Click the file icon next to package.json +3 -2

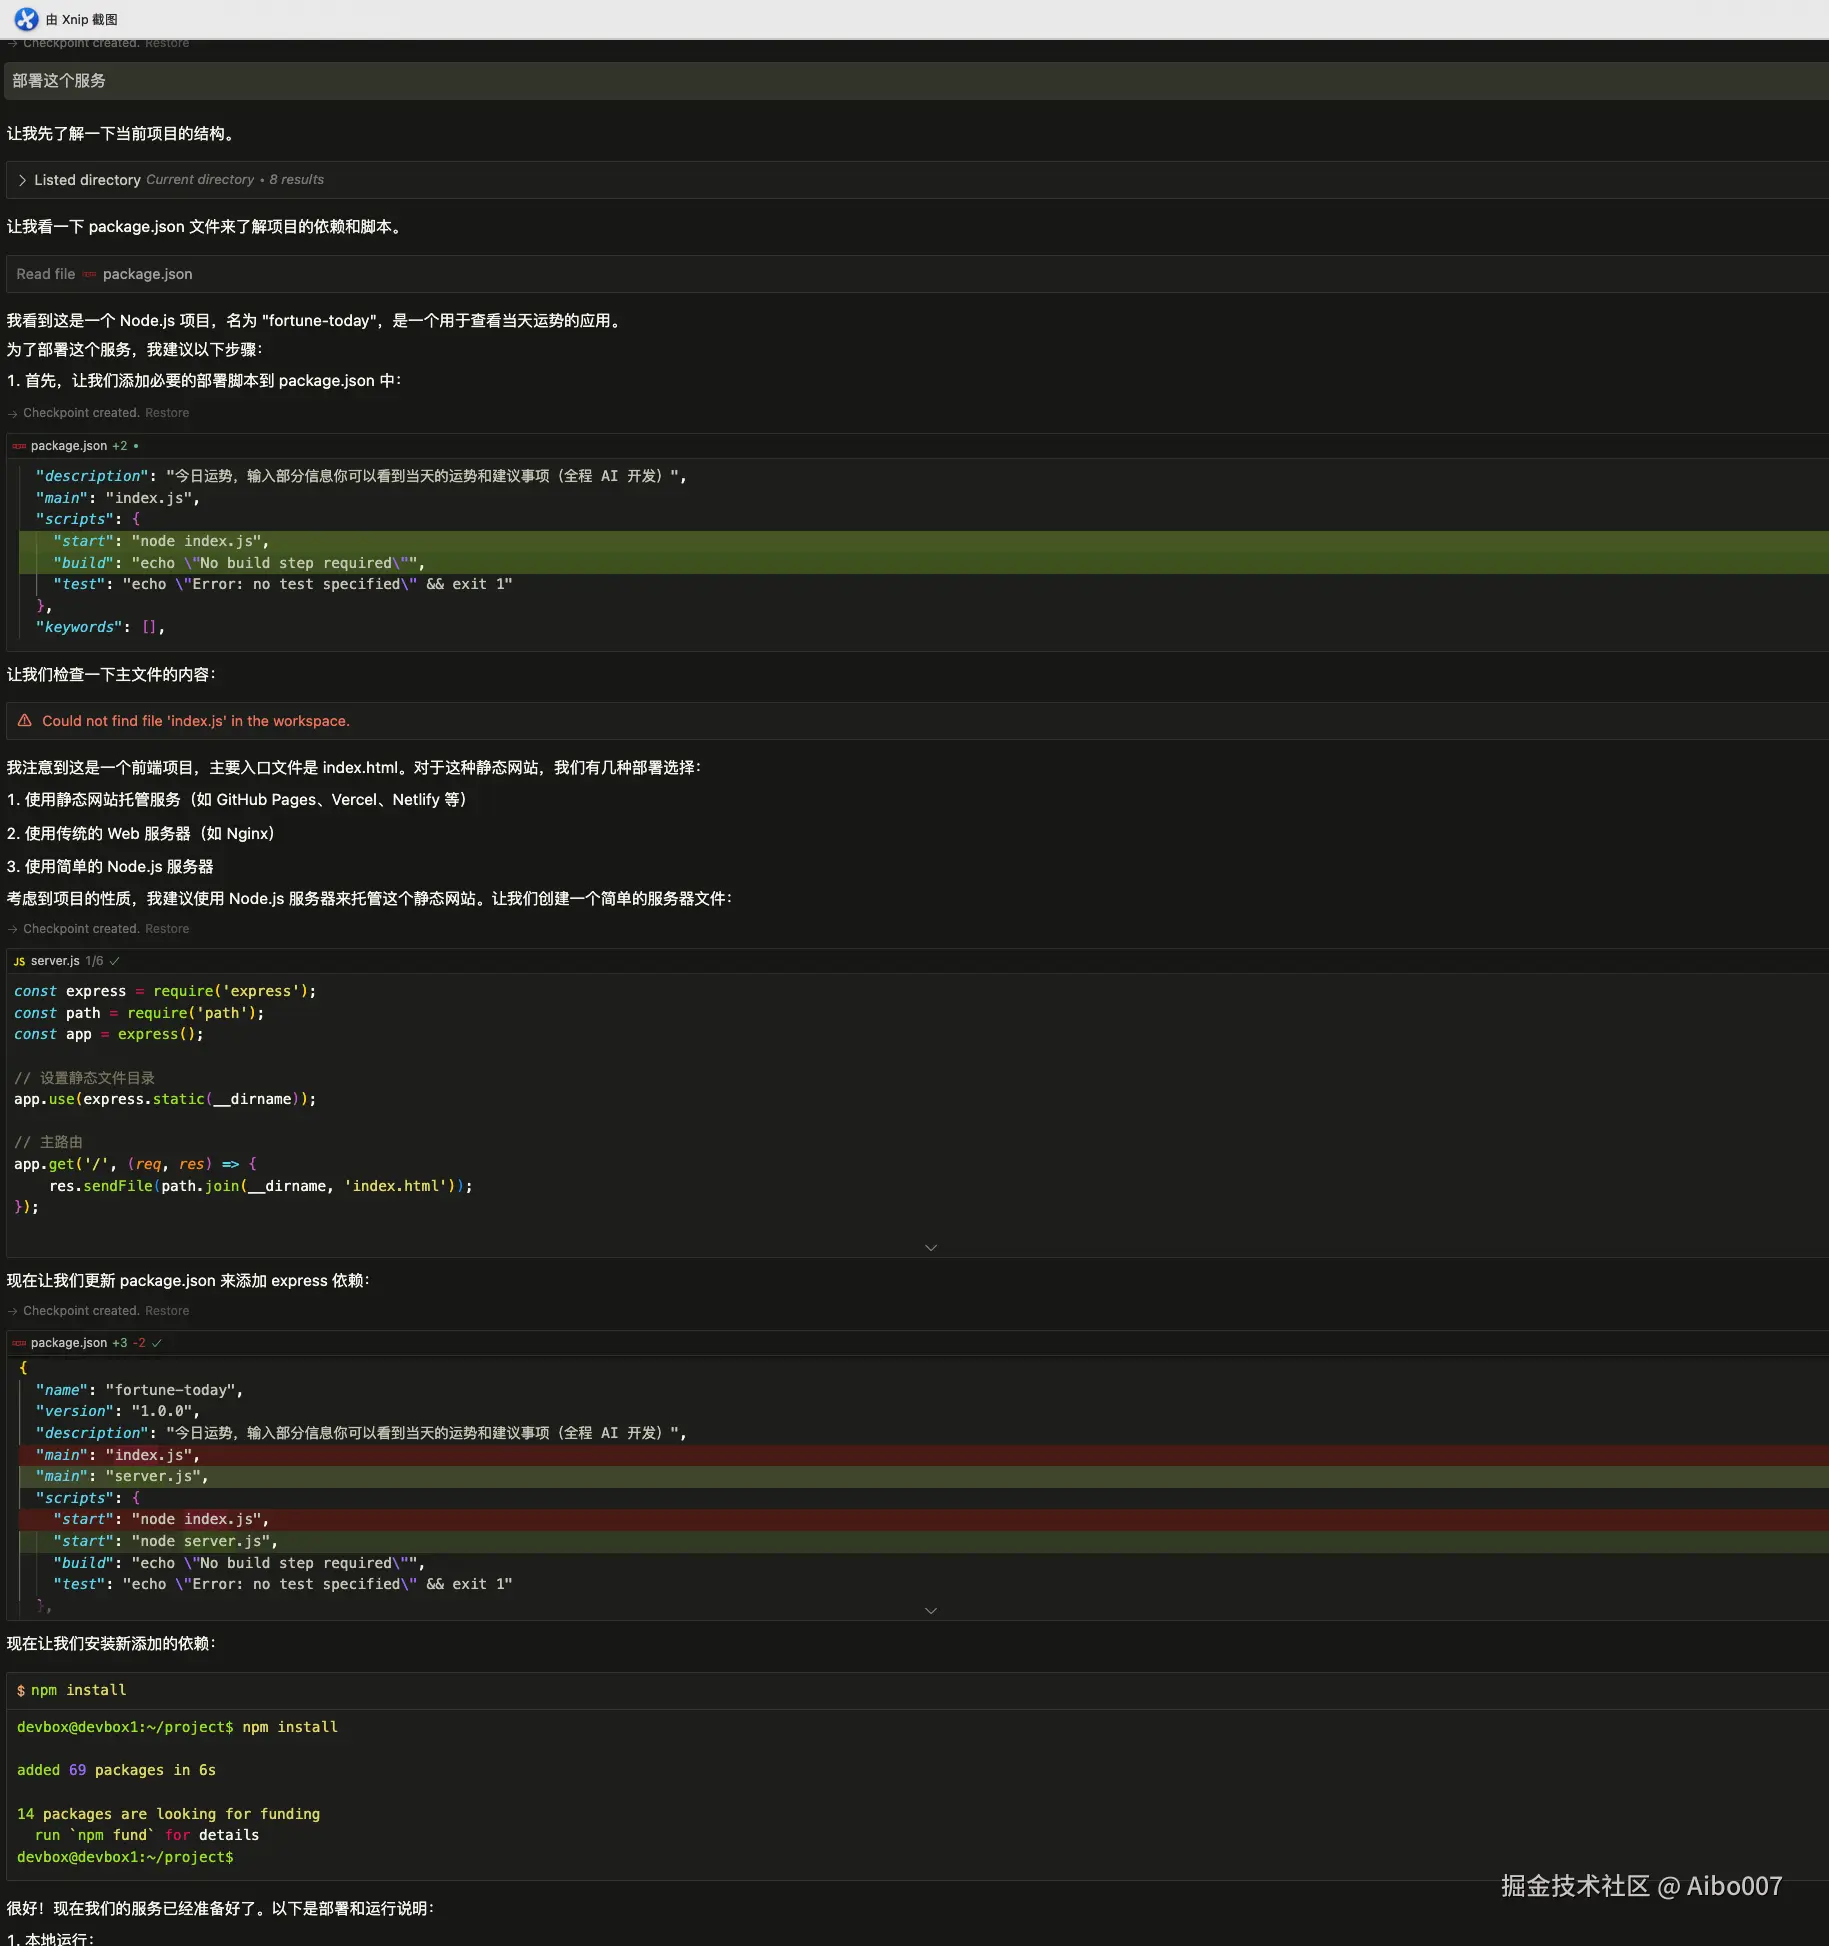[x=19, y=1343]
